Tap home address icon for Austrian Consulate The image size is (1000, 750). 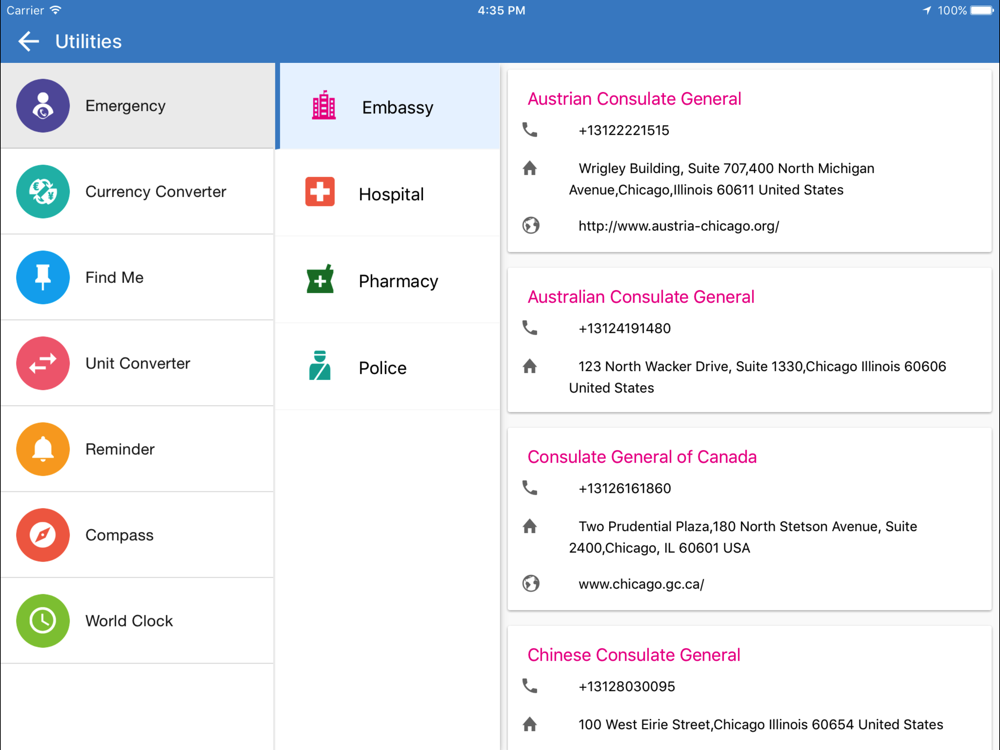coord(530,168)
